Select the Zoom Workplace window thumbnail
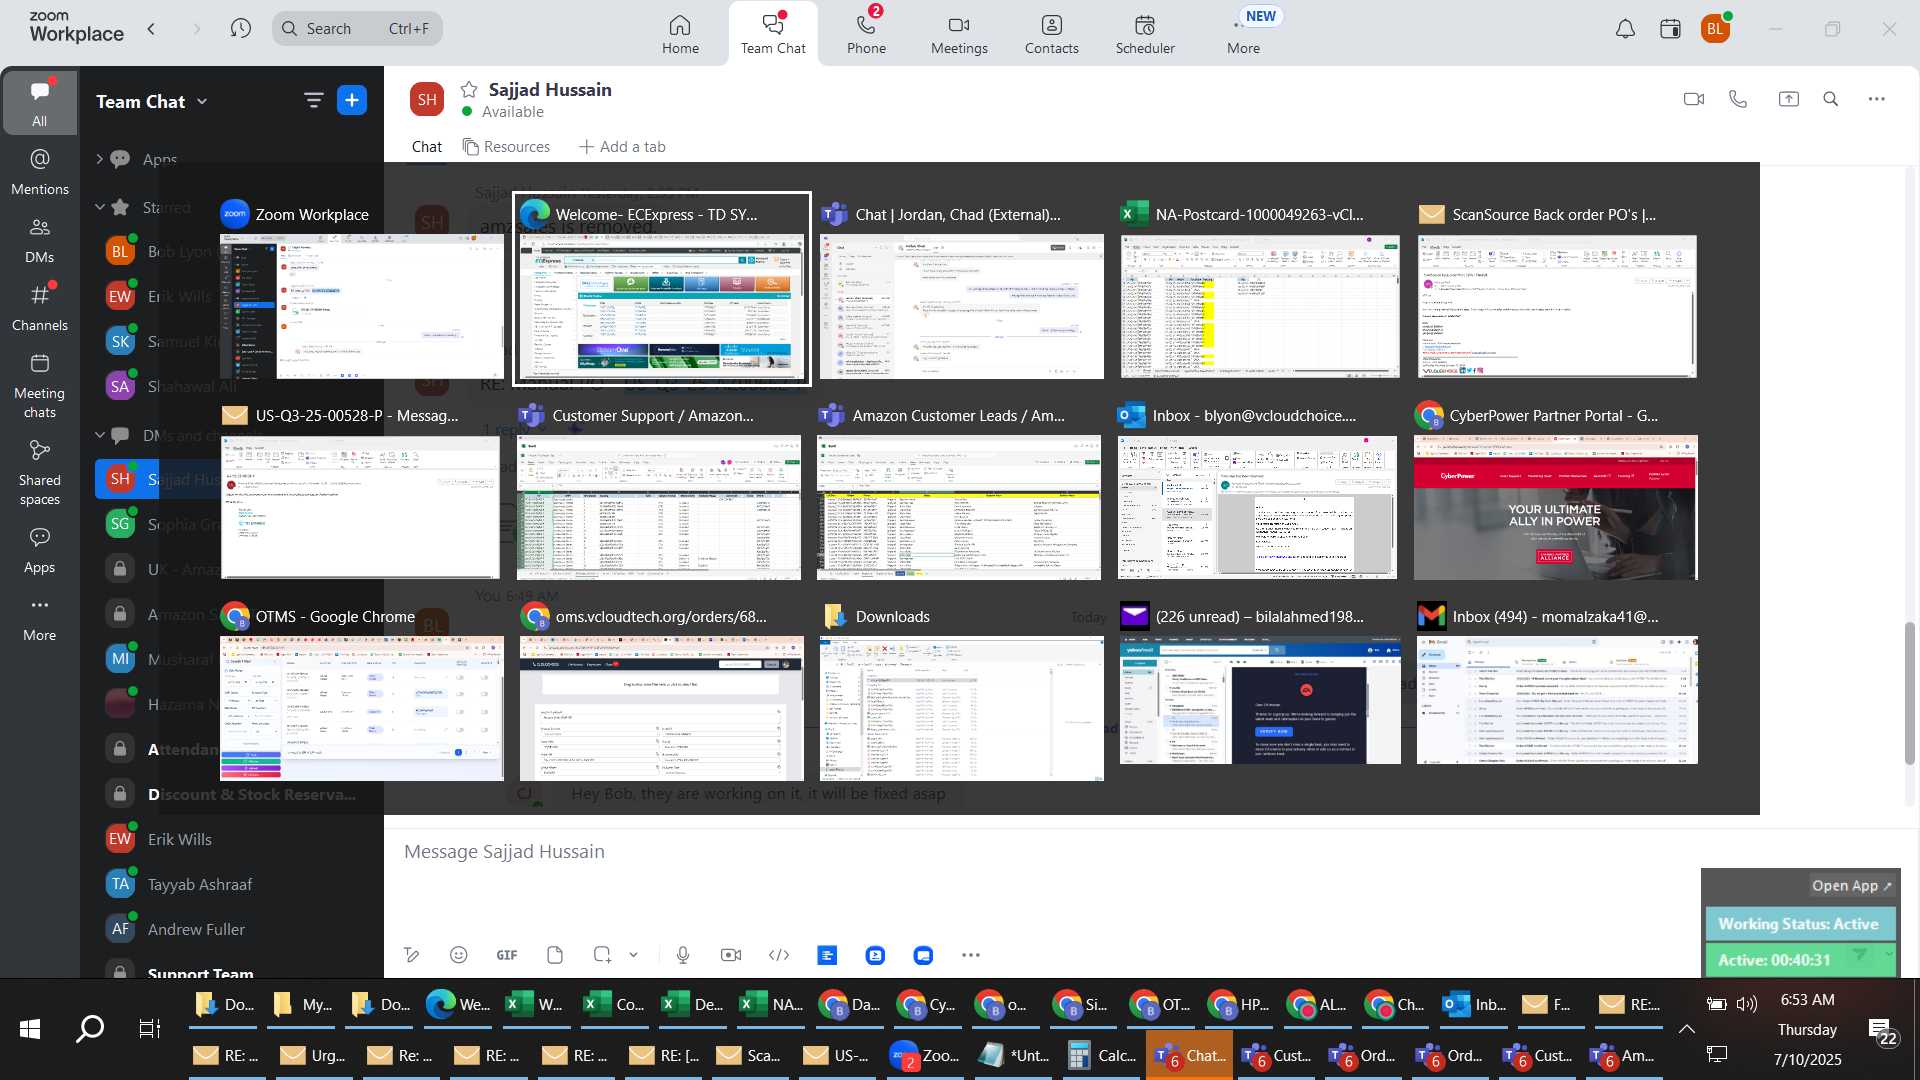This screenshot has width=1920, height=1080. click(361, 292)
